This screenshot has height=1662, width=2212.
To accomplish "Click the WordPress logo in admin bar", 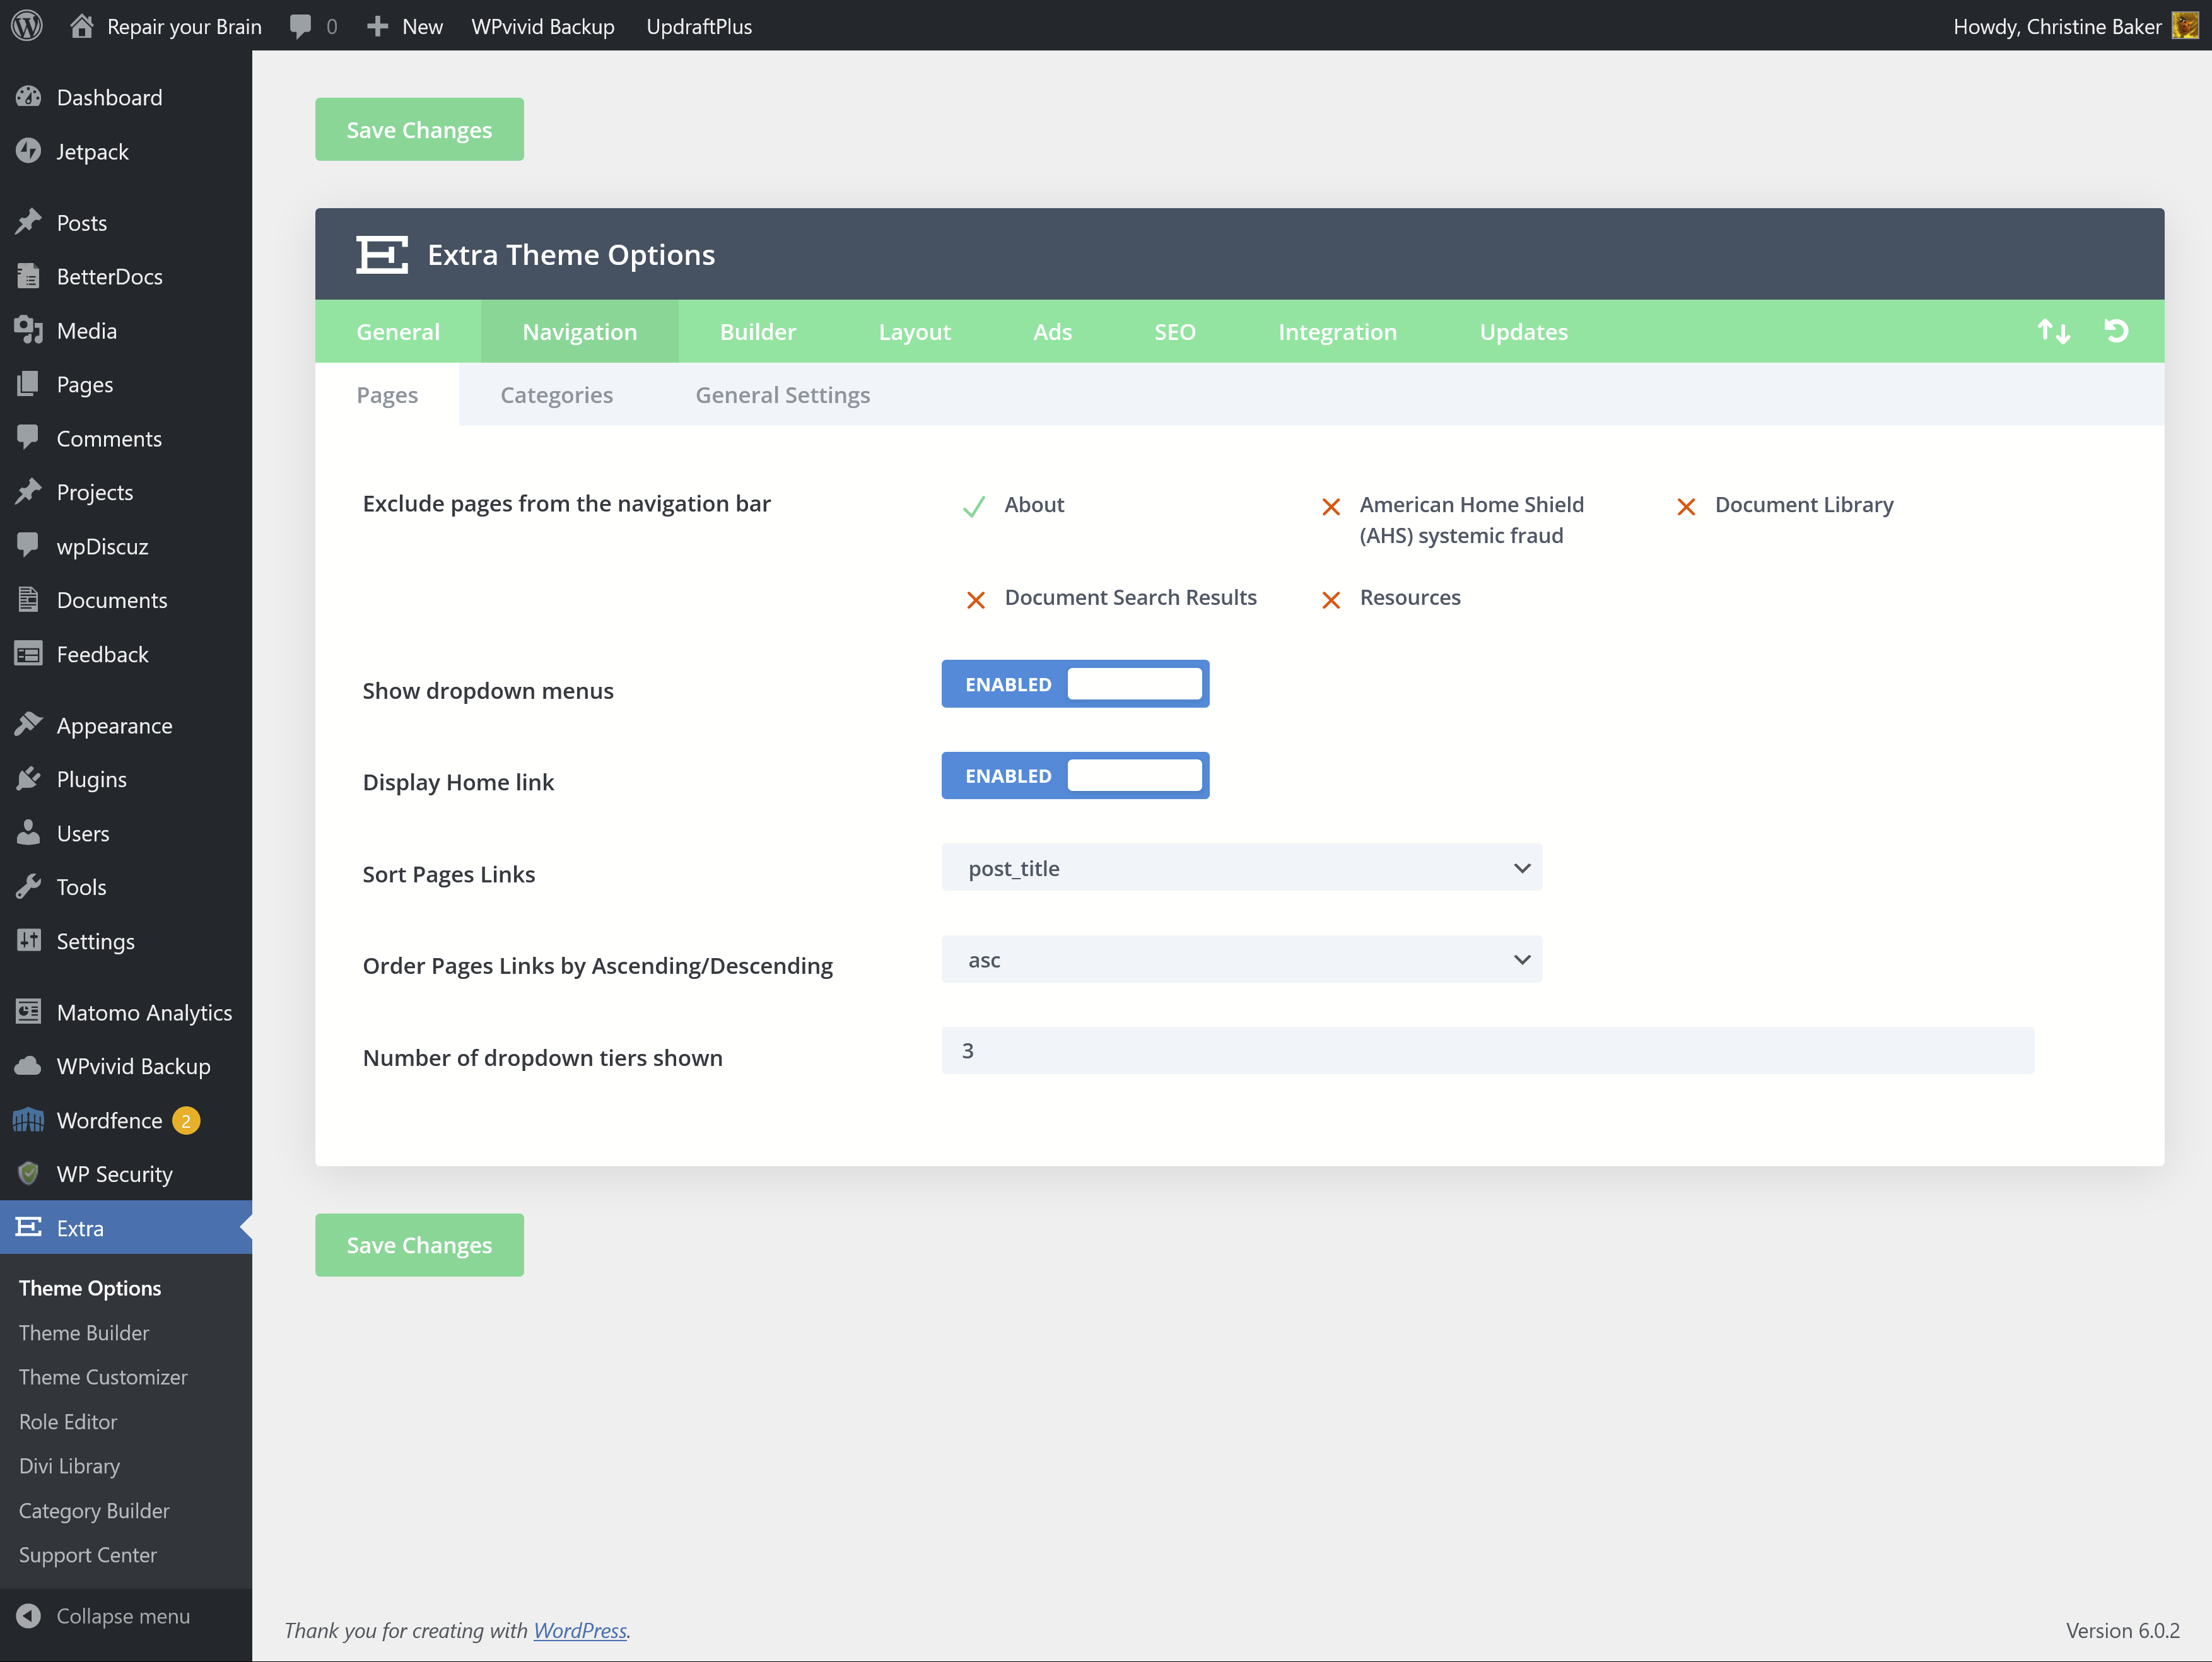I will point(27,26).
